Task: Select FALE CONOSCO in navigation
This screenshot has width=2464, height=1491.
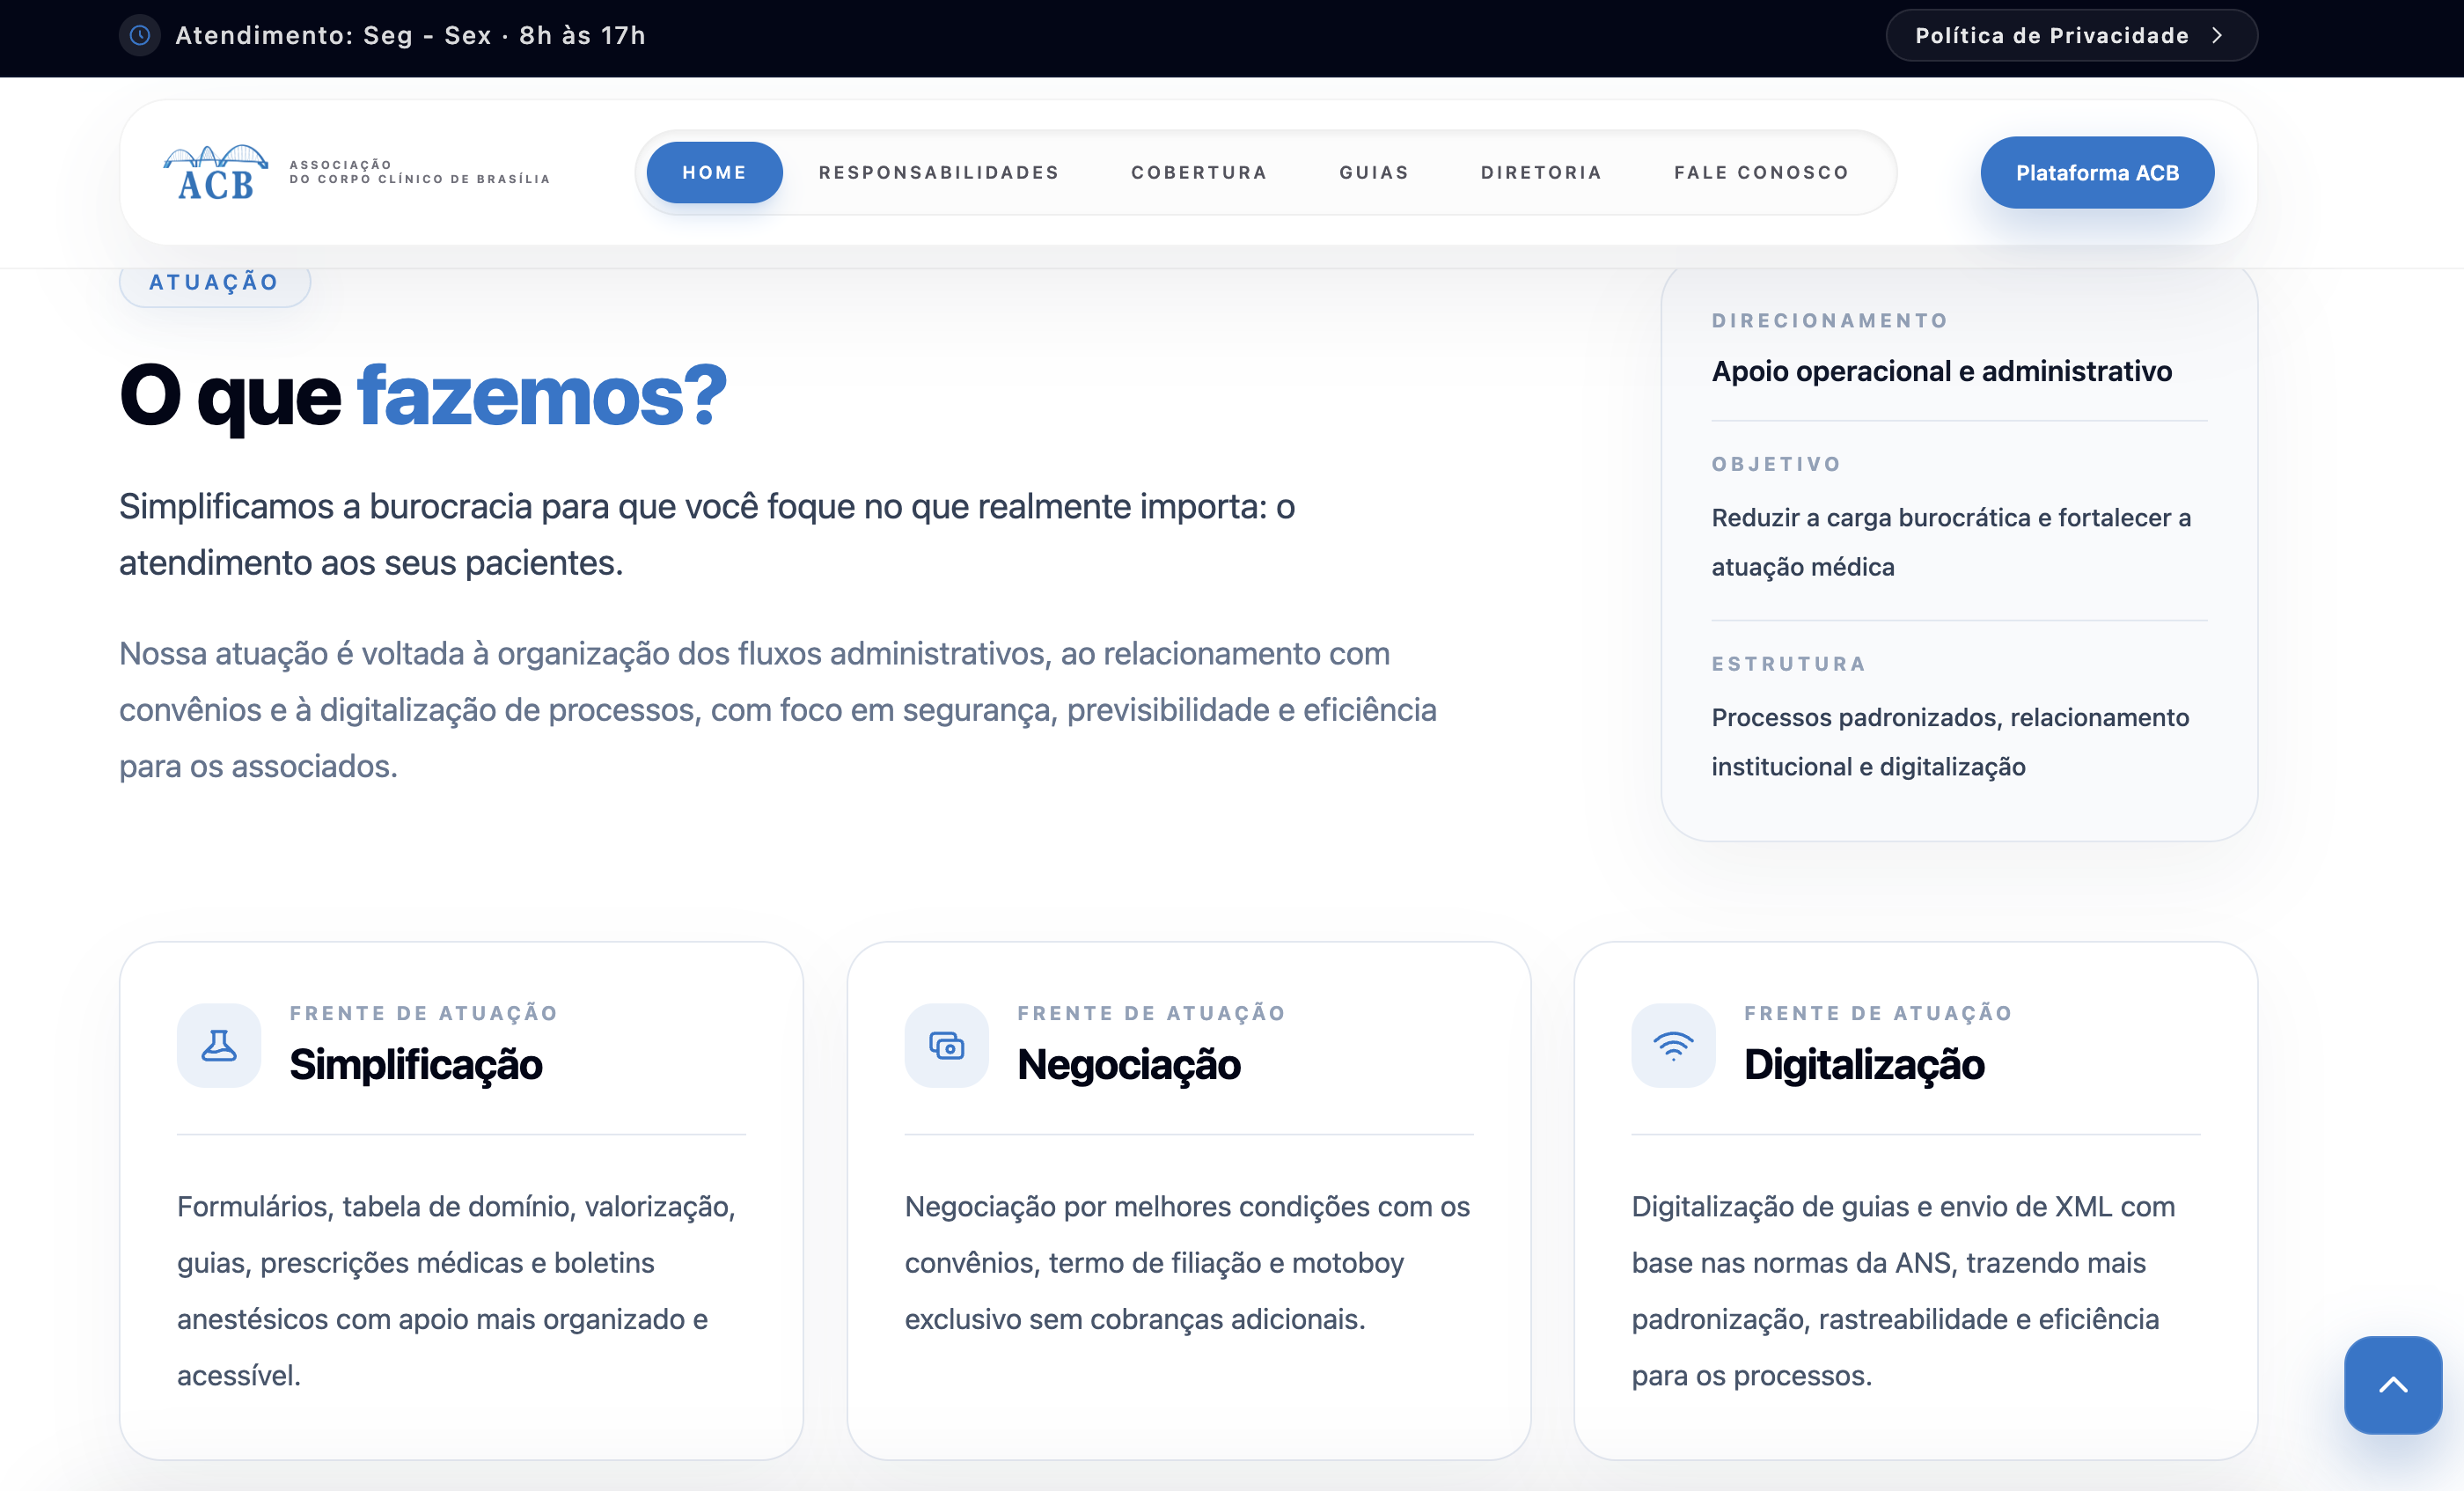Action: (x=1760, y=172)
